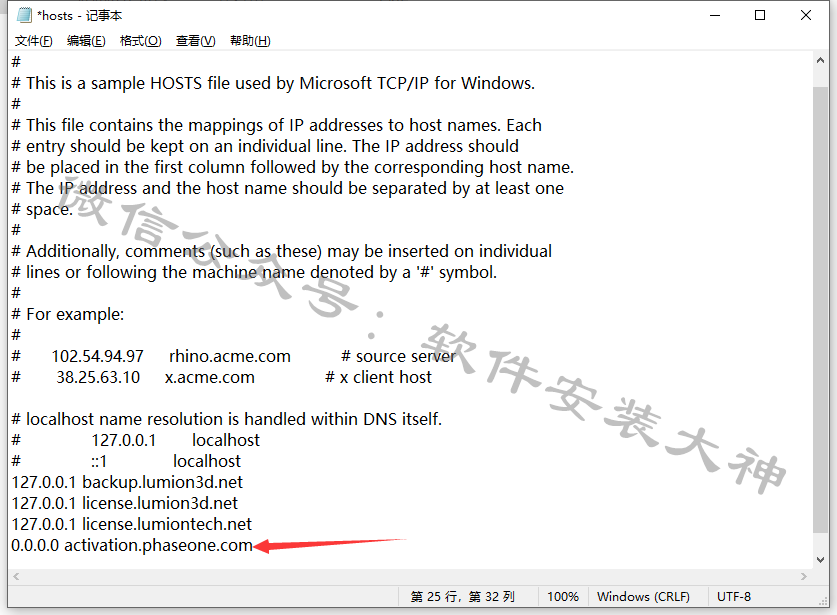Maximize the hosts Notepad window
This screenshot has width=837, height=615.
click(760, 15)
